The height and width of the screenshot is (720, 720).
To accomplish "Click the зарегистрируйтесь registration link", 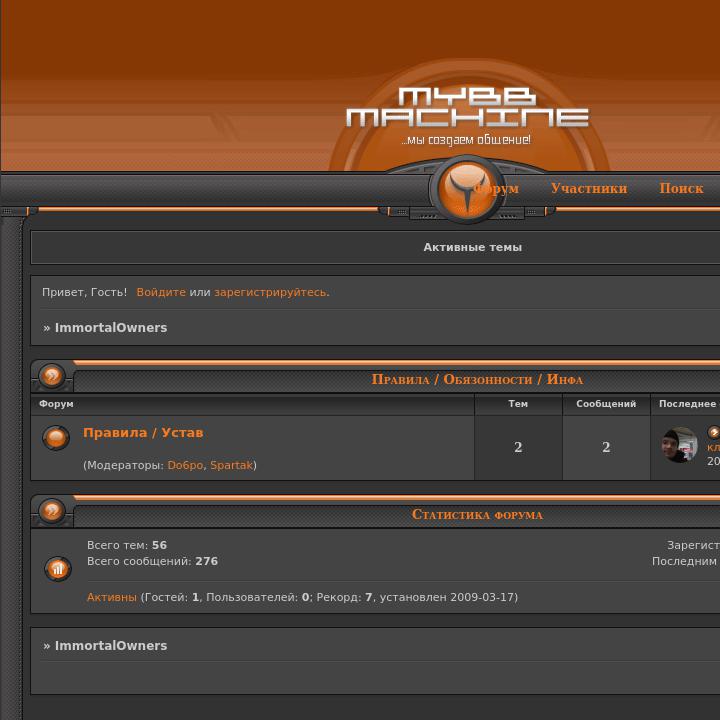I will (270, 292).
